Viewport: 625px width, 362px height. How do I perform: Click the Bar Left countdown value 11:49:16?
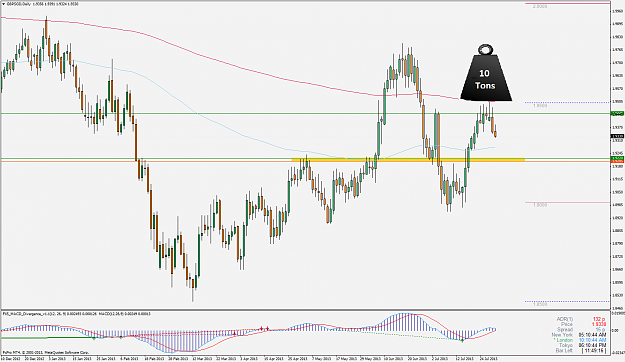594,351
